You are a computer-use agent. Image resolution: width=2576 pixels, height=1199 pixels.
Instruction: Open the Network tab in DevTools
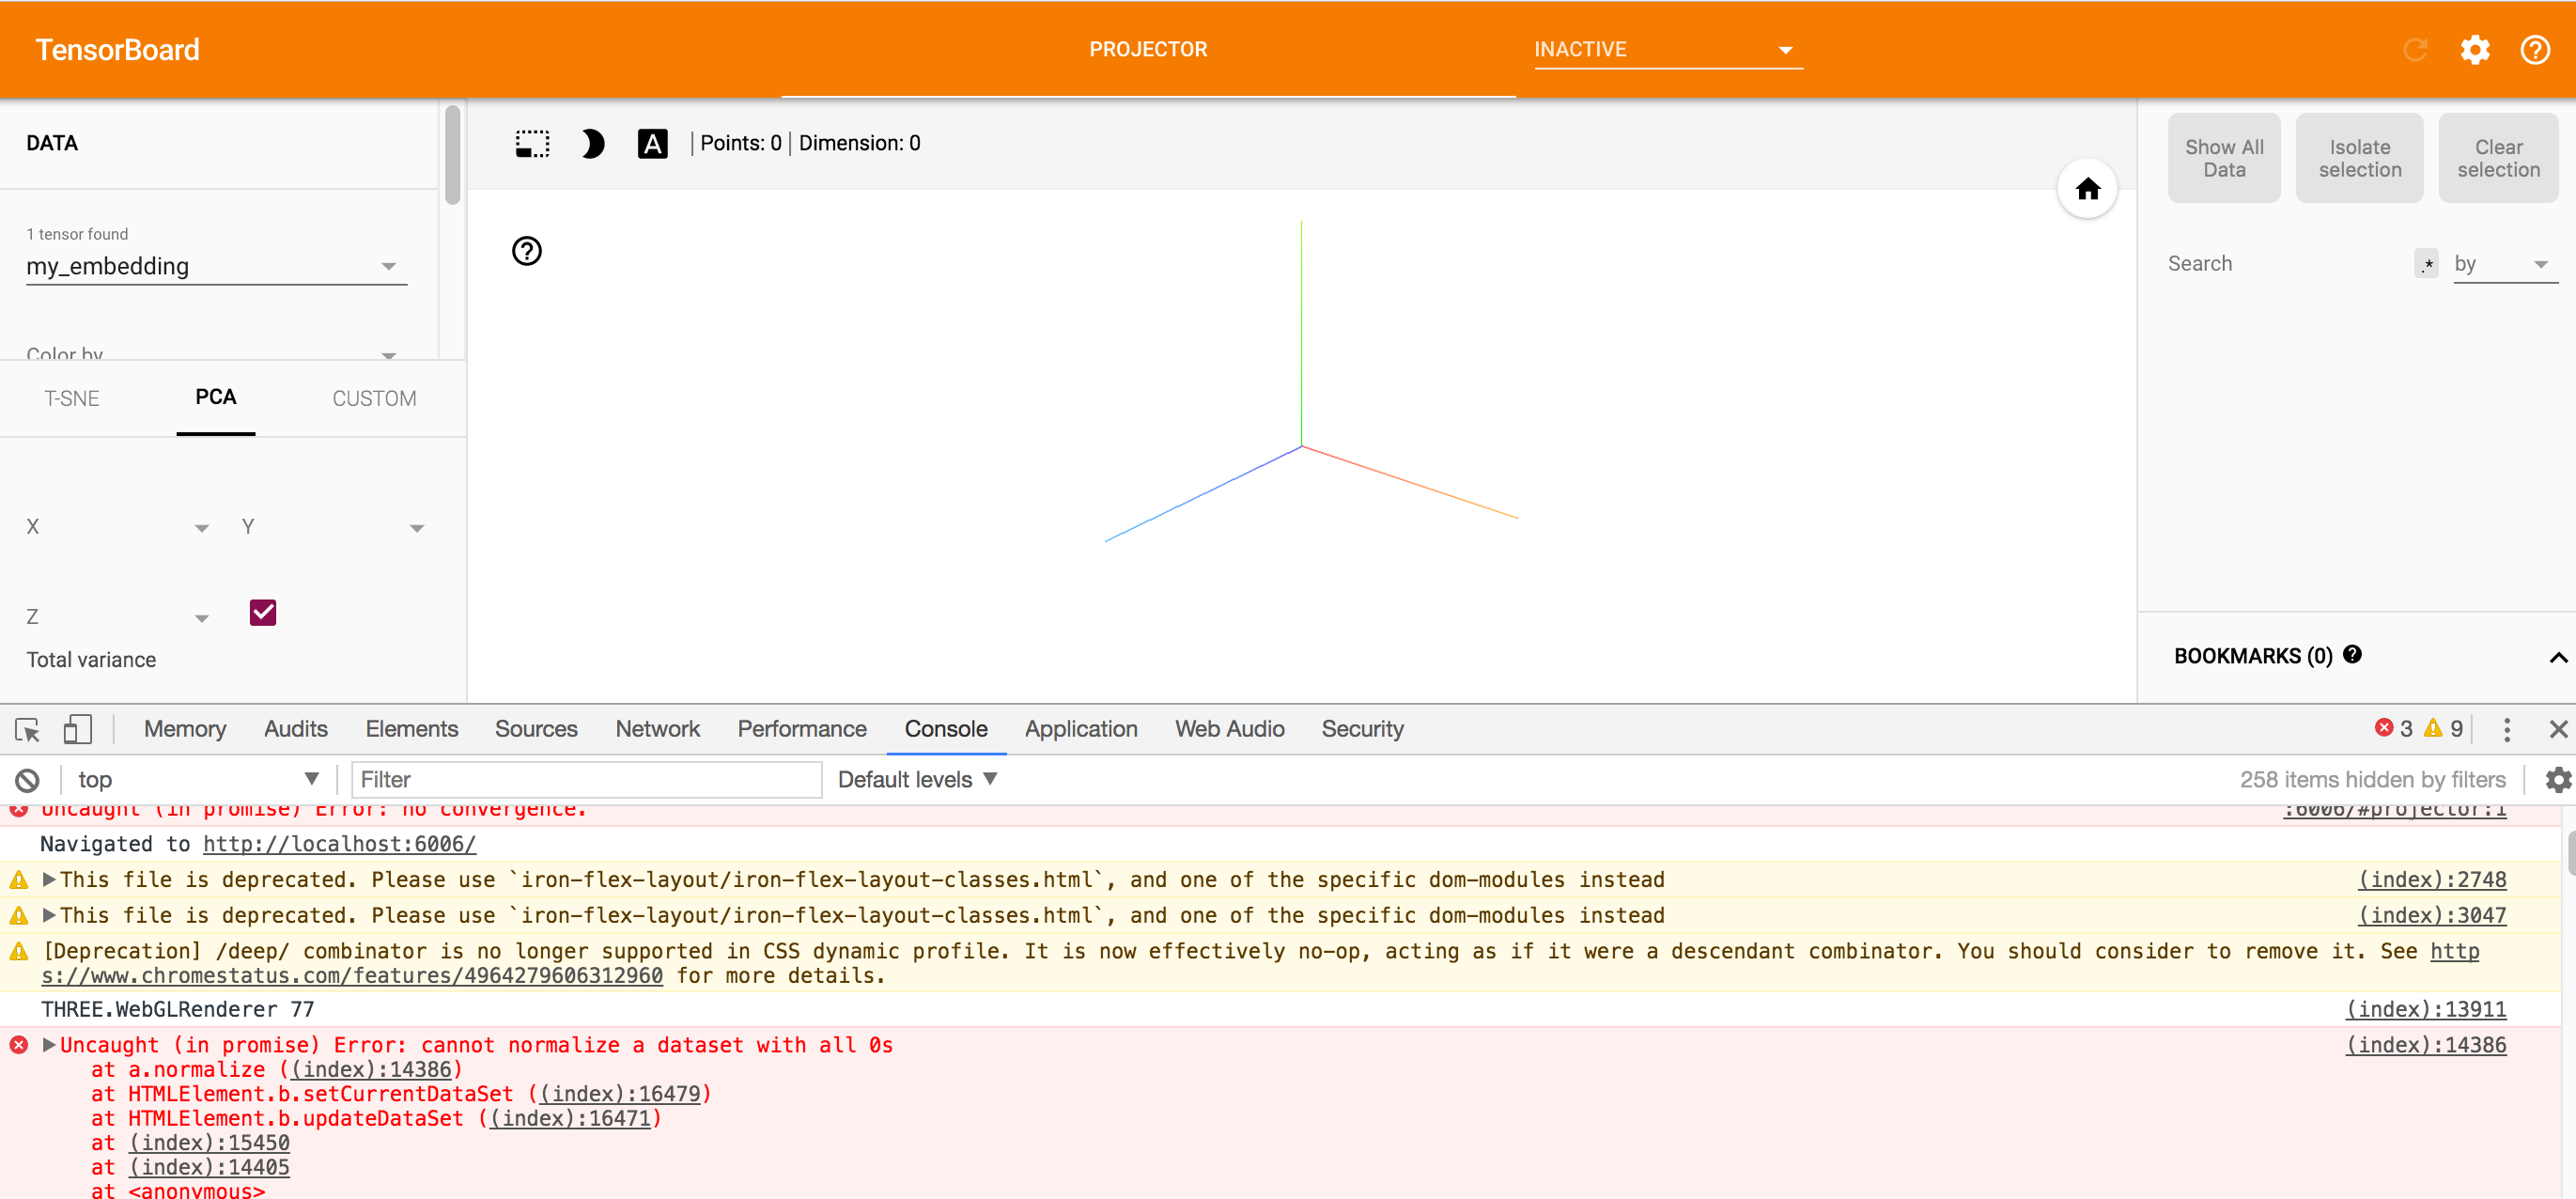657,729
